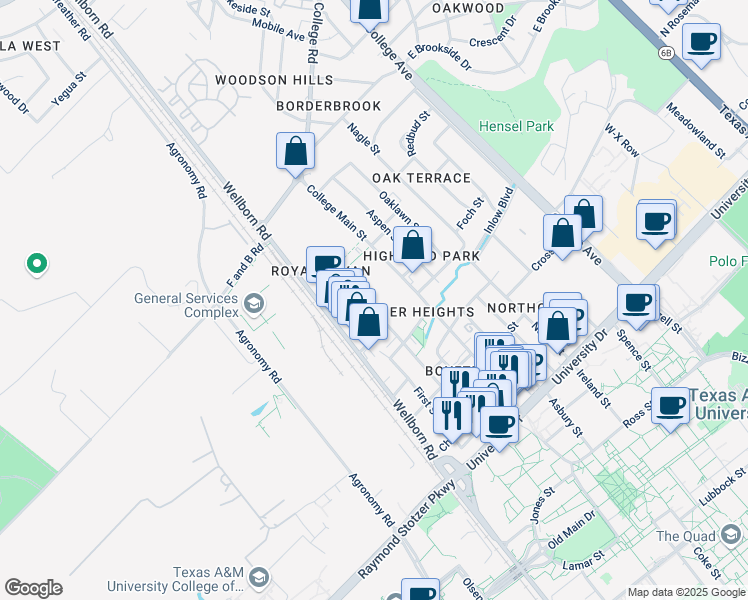Select the green pin west of Agronomy Rd
The width and height of the screenshot is (748, 600).
[37, 264]
